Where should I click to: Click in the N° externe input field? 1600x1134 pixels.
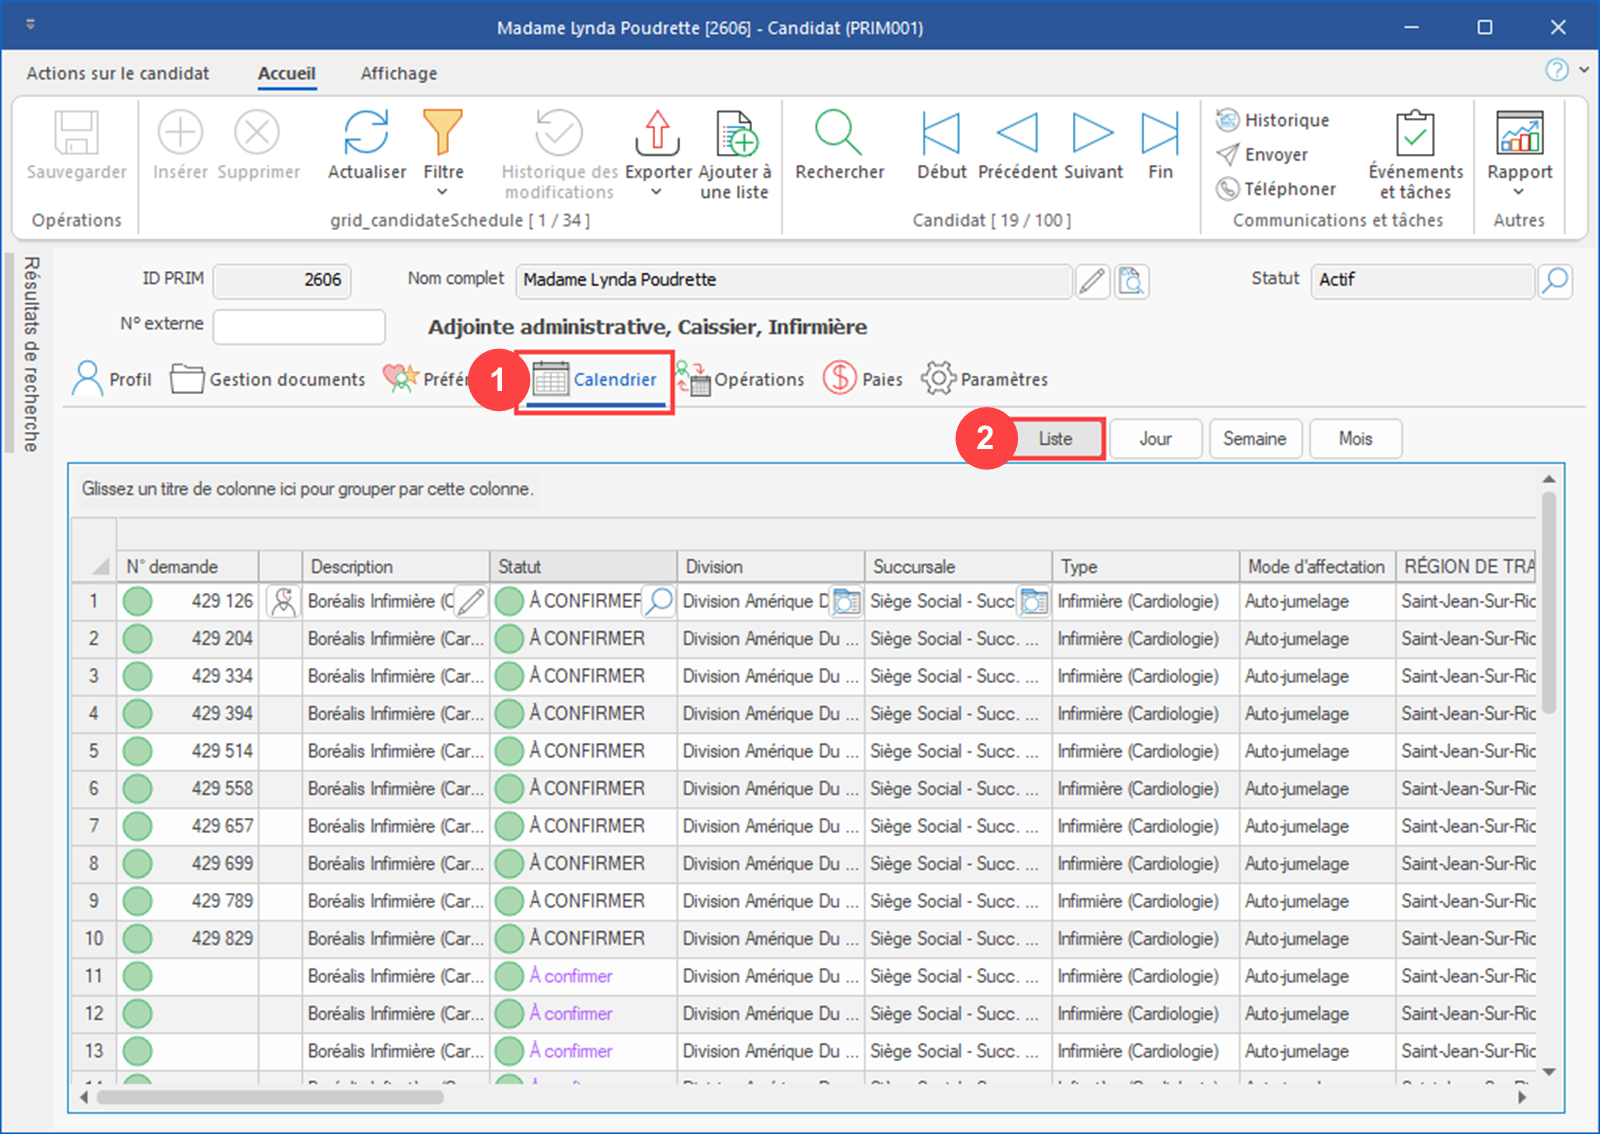click(299, 326)
